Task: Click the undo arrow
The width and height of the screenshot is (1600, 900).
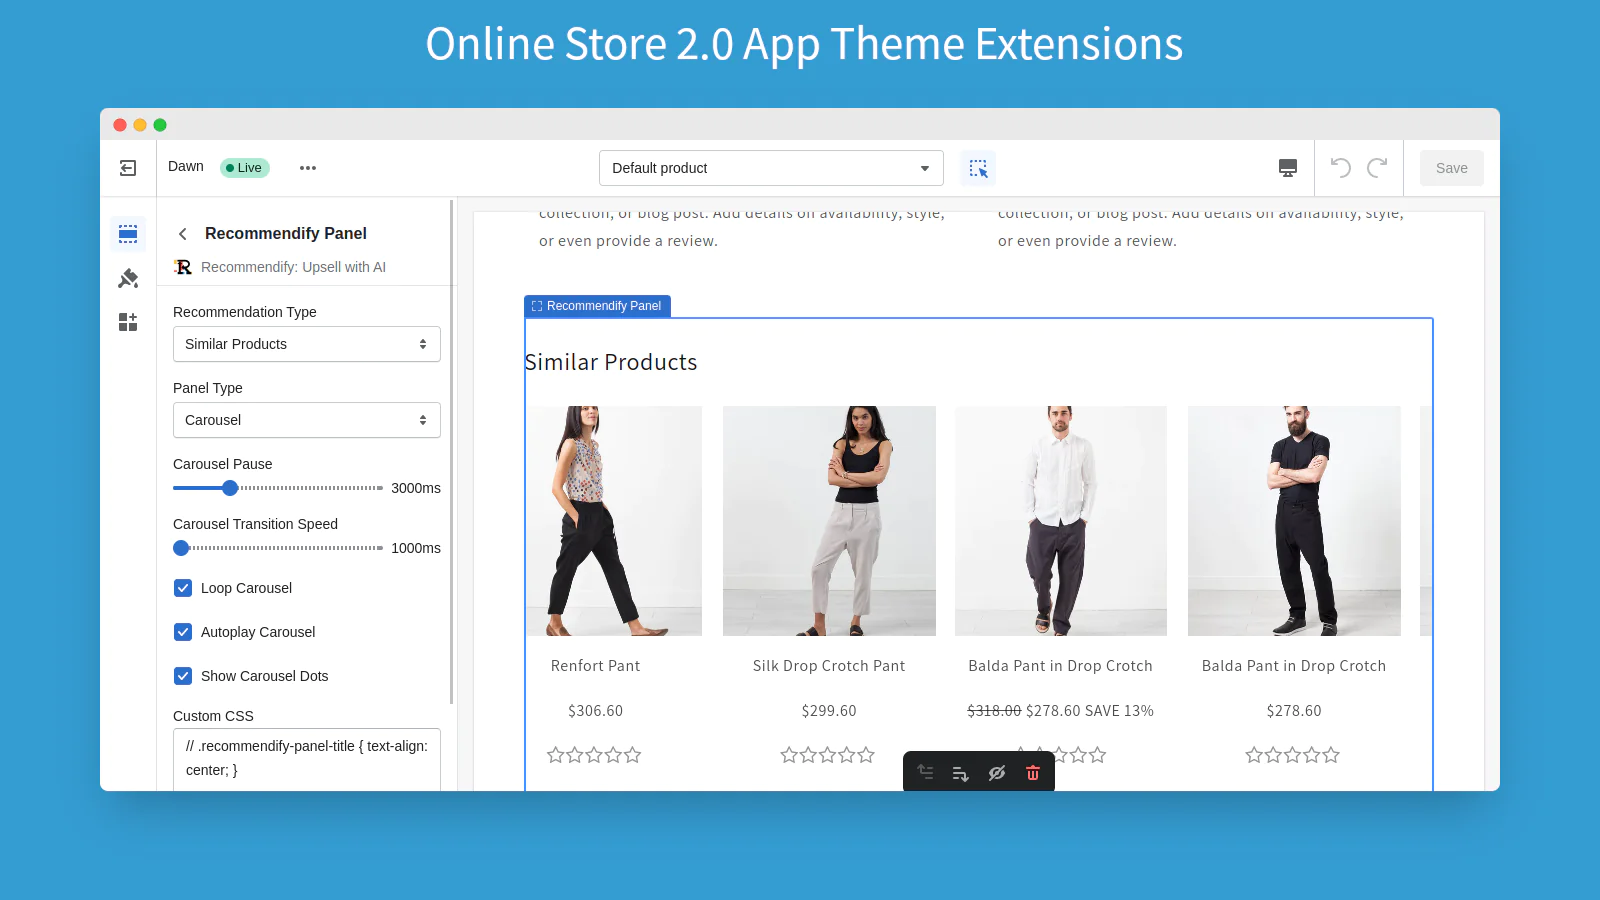Action: 1341,168
